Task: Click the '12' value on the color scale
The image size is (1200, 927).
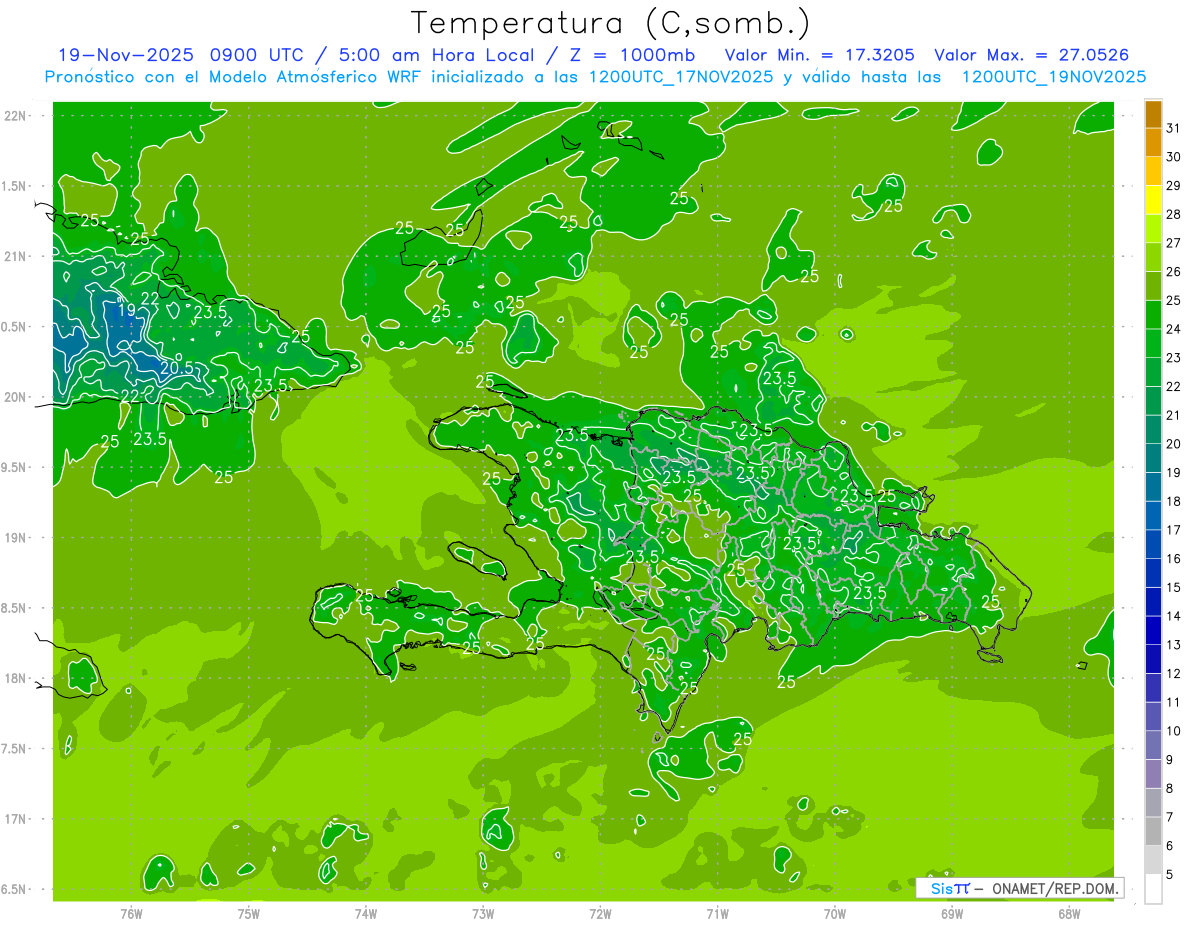Action: (1174, 673)
